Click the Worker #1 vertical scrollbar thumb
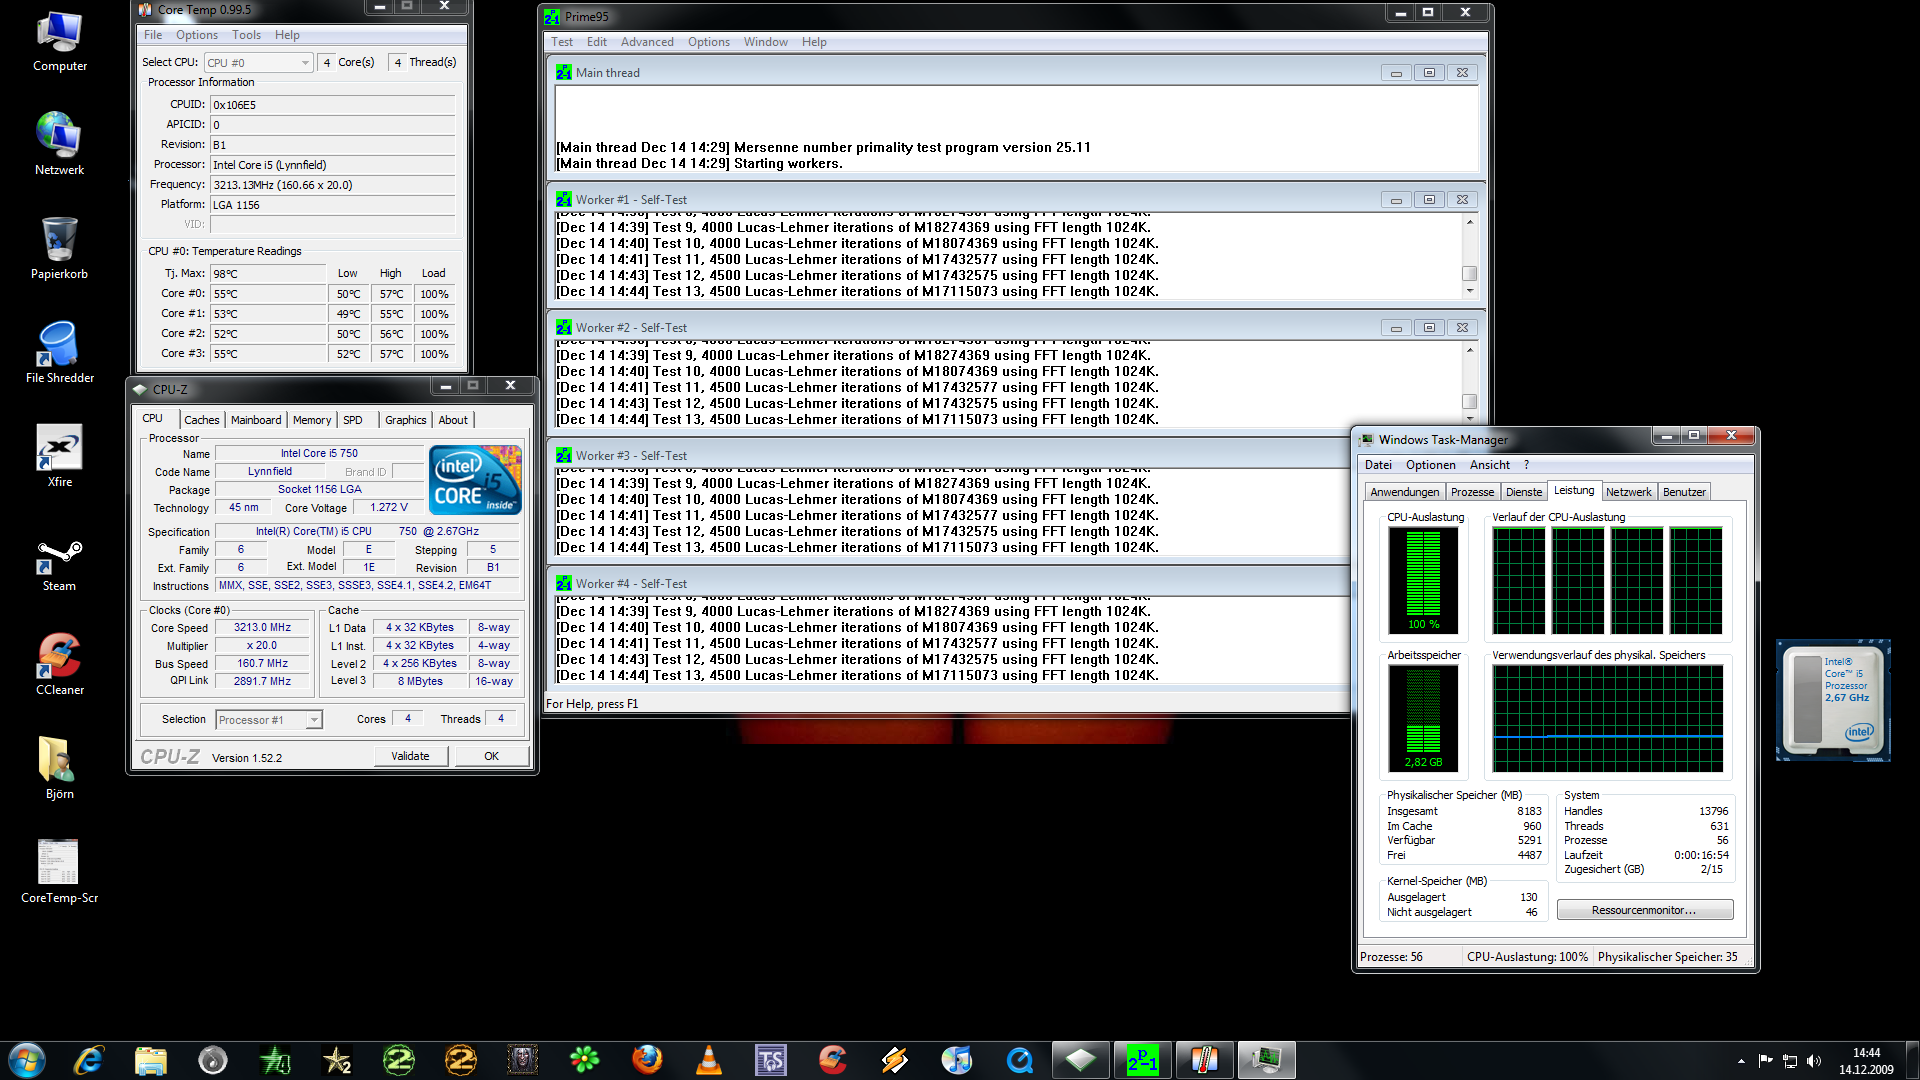This screenshot has height=1080, width=1920. [1469, 273]
